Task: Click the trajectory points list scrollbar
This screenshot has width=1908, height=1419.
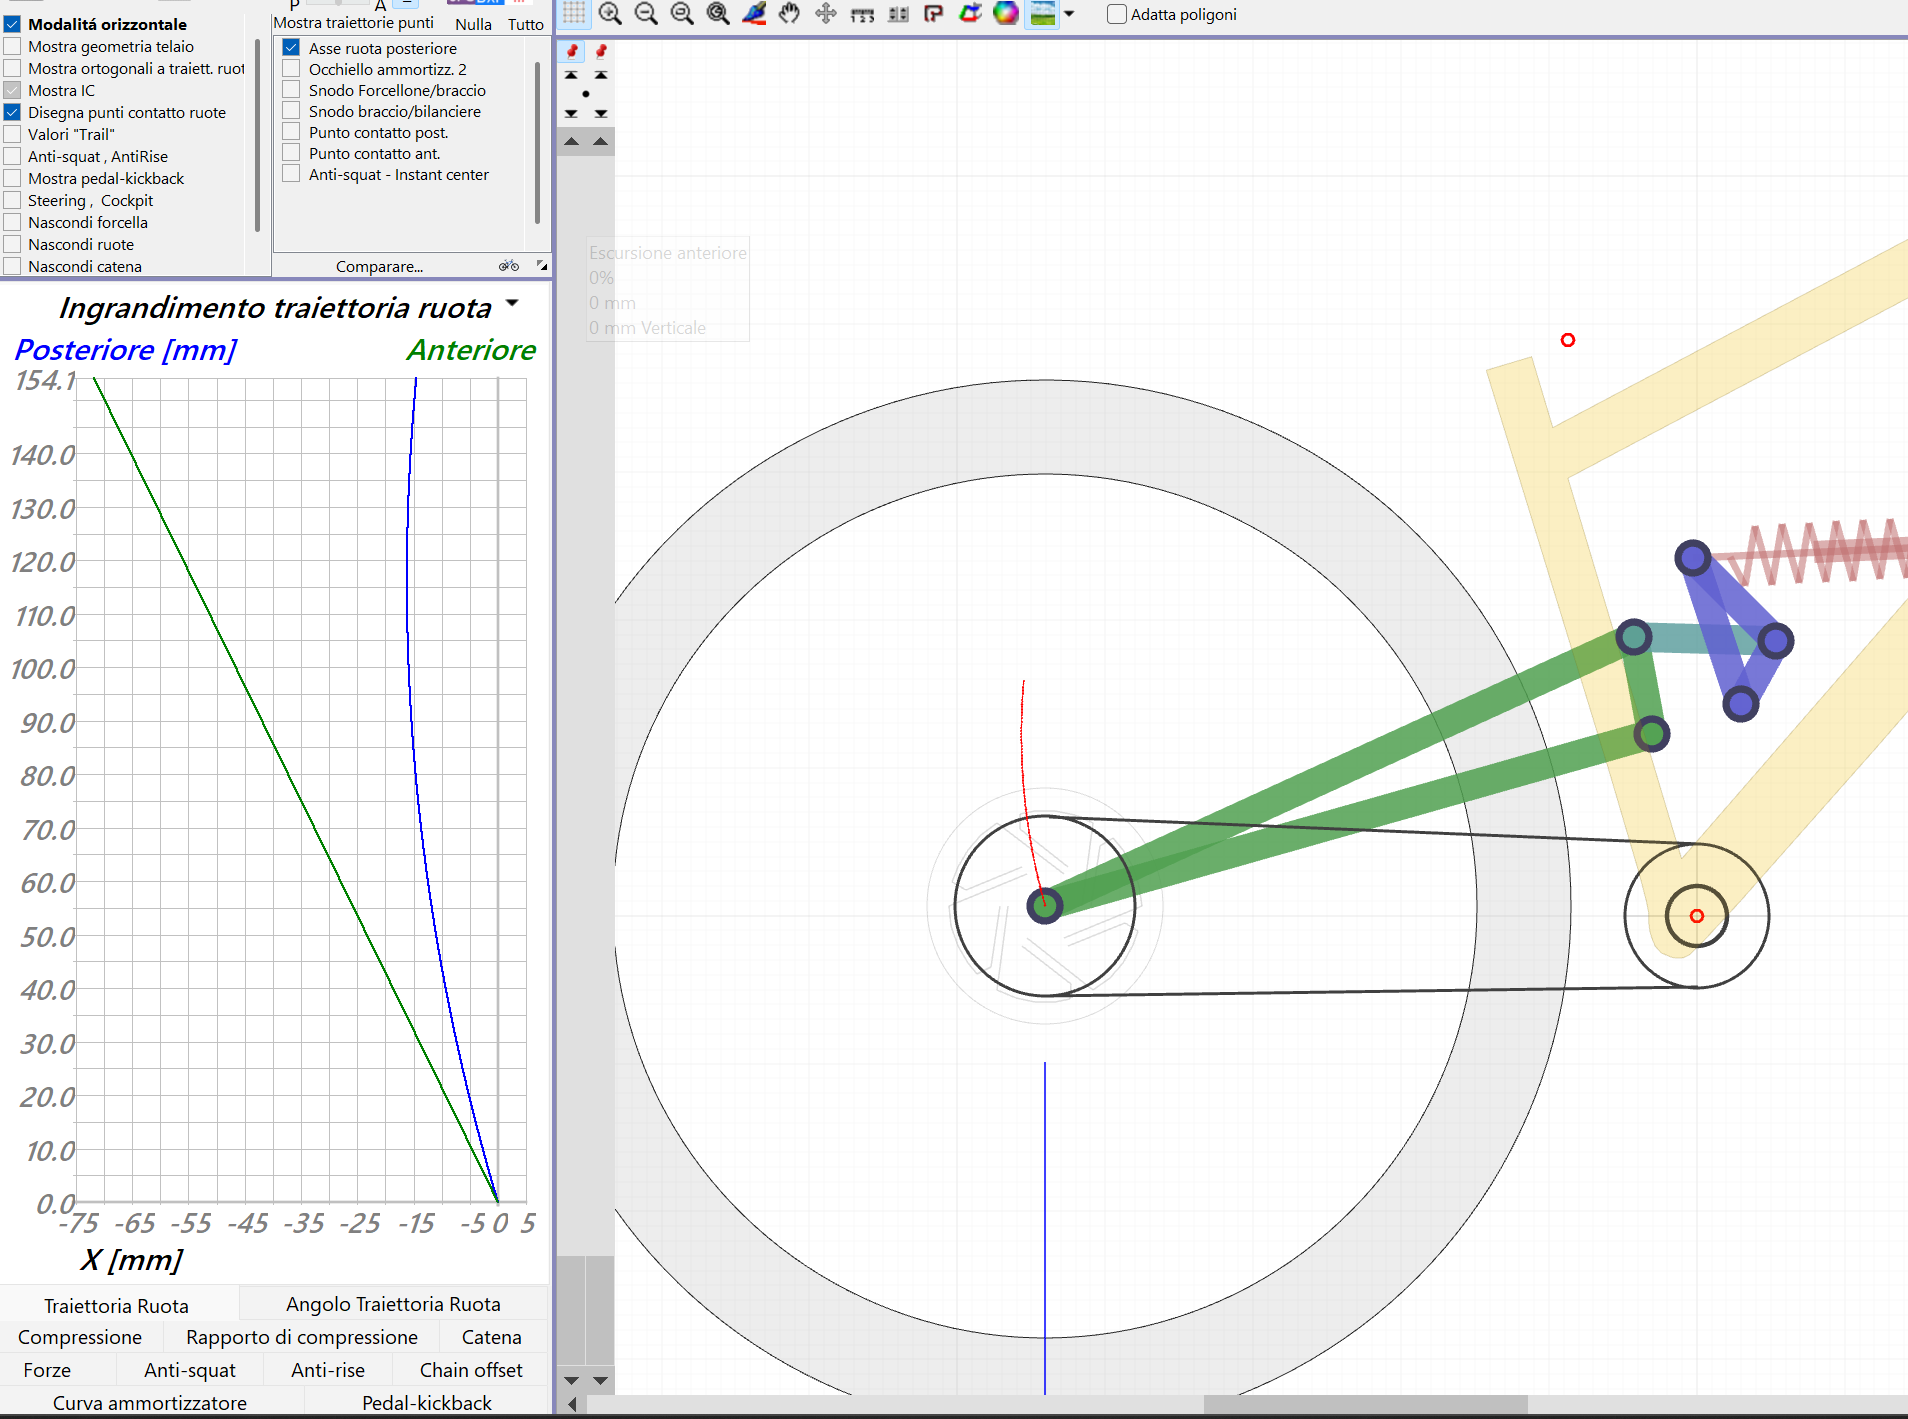Action: (x=538, y=142)
